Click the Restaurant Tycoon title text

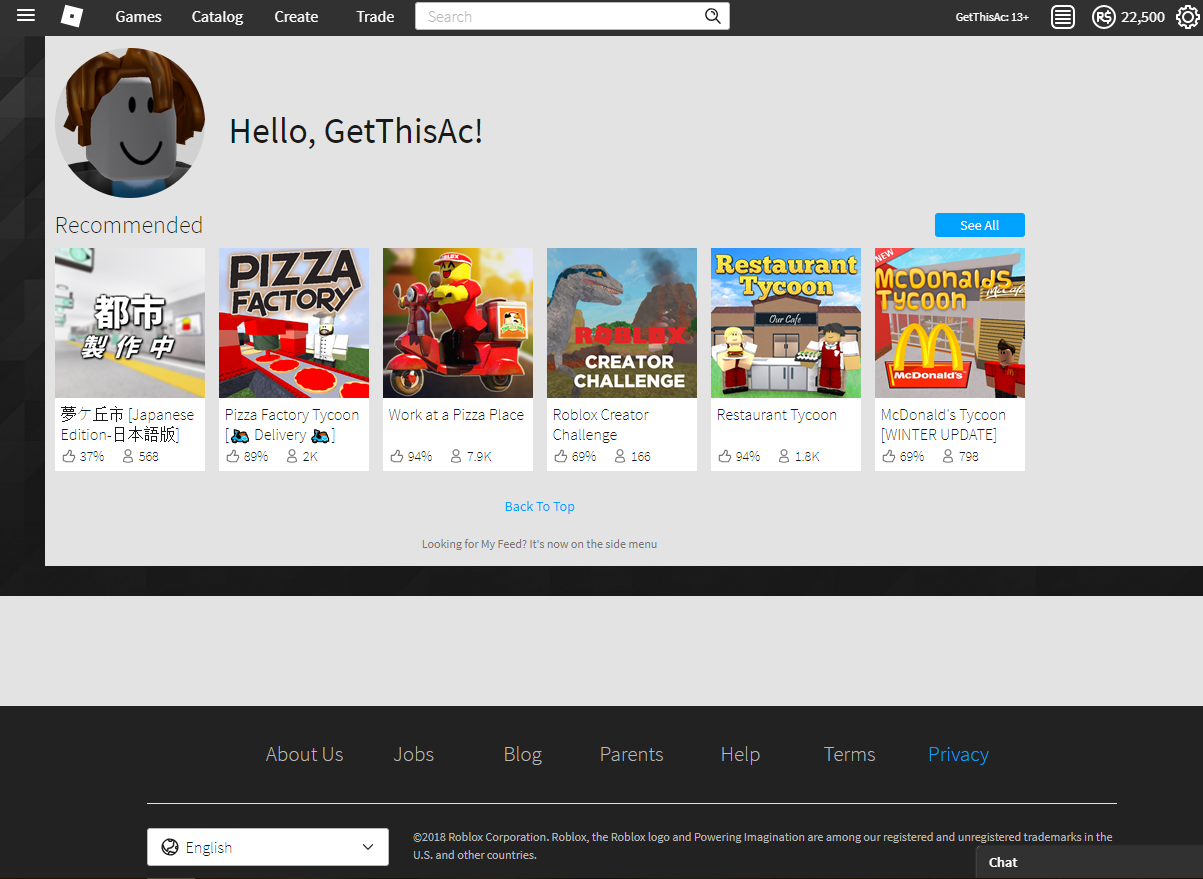click(x=777, y=414)
